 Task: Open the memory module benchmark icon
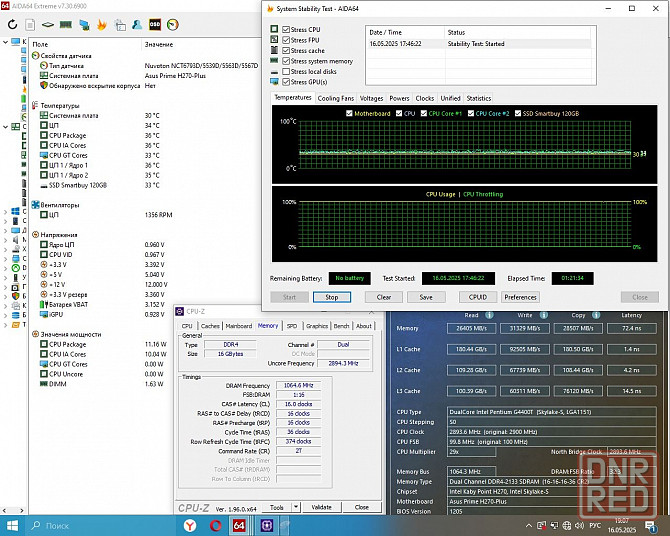(x=65, y=25)
